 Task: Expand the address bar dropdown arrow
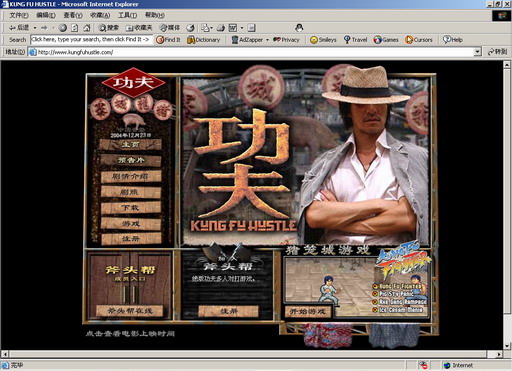[478, 52]
